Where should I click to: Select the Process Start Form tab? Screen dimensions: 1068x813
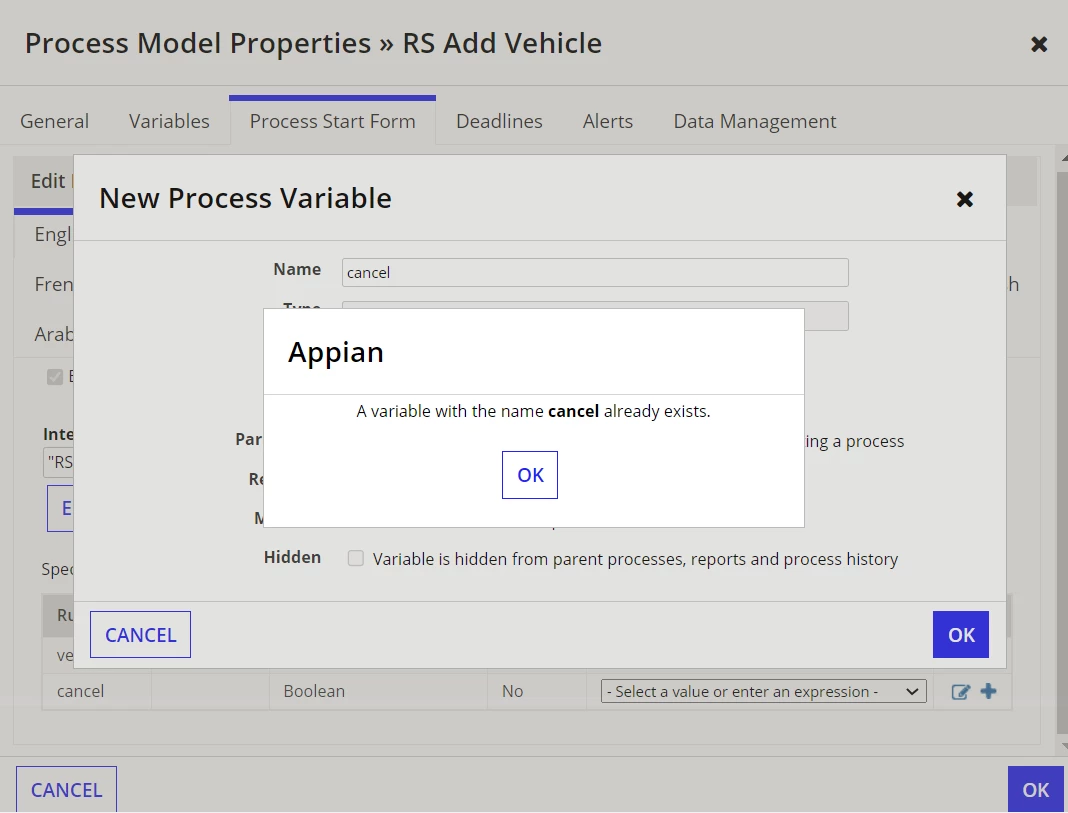coord(332,121)
